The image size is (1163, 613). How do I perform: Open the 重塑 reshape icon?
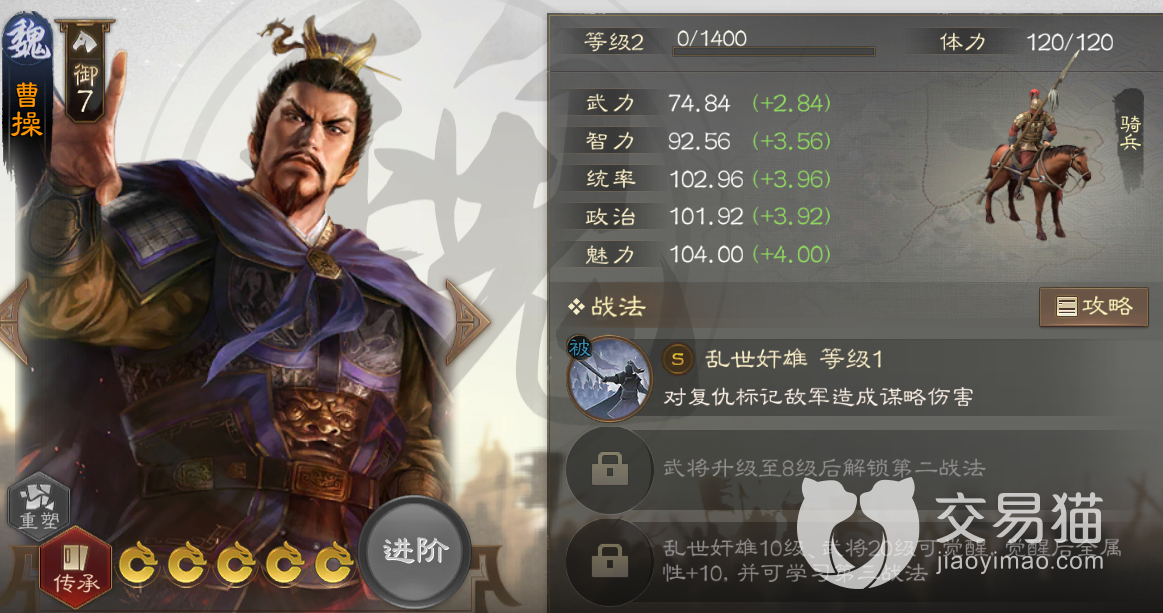pyautogui.click(x=39, y=507)
